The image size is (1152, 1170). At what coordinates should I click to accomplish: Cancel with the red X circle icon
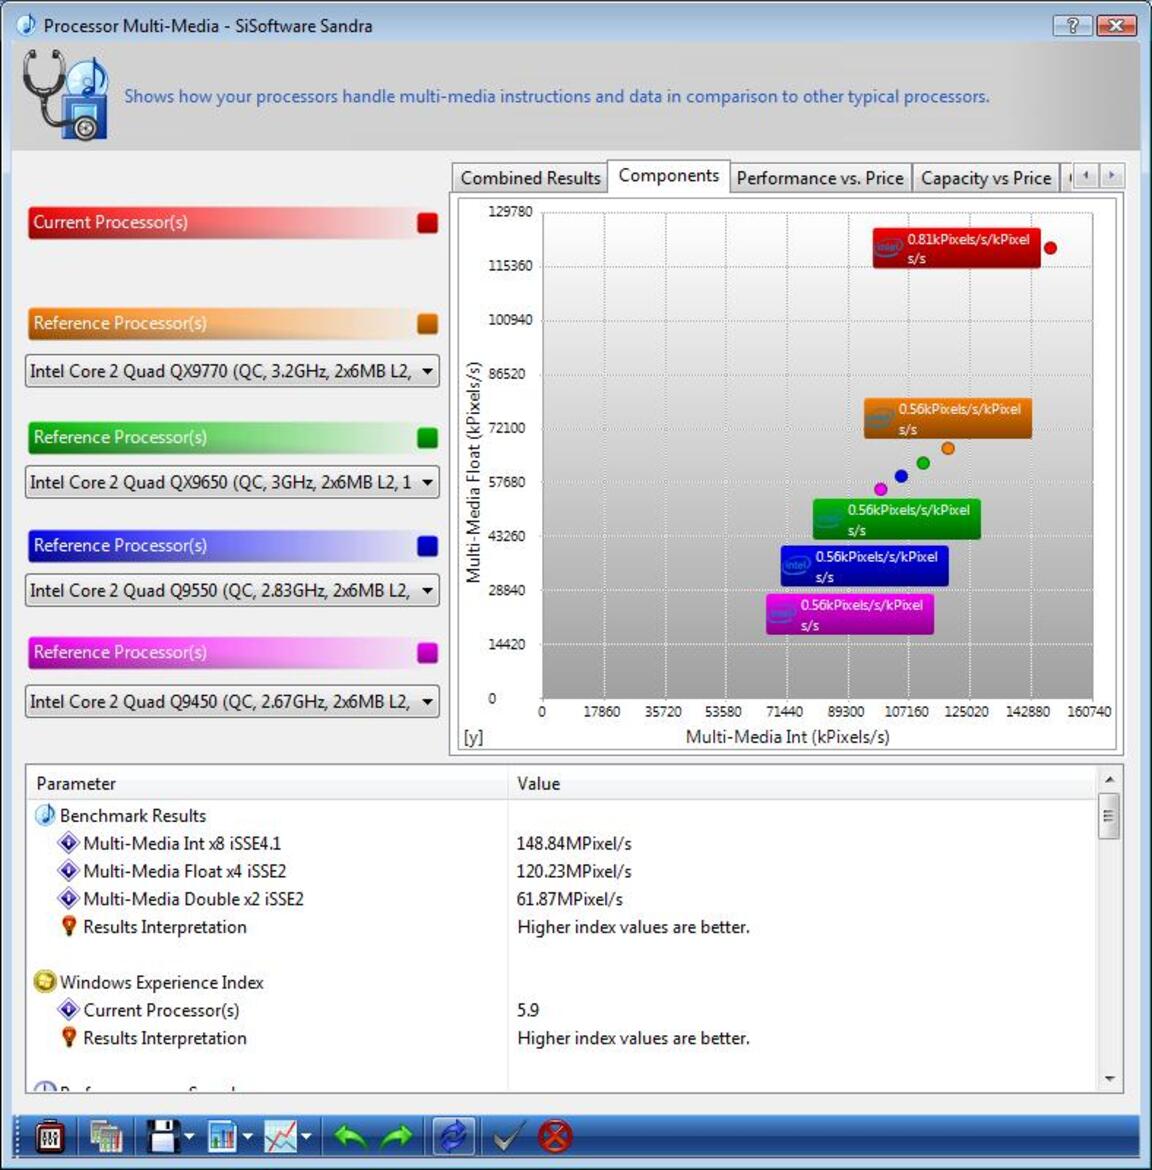pos(555,1136)
